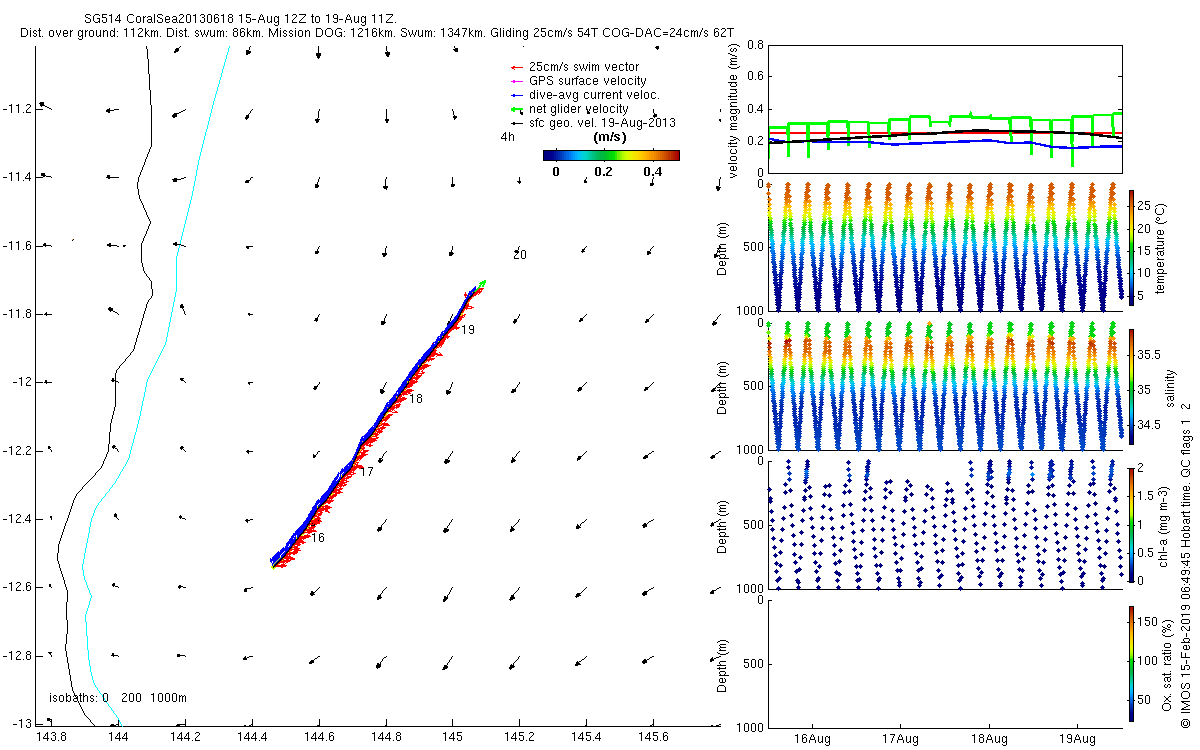1200x750 pixels.
Task: Click the '4h' scale label near legend
Action: [x=507, y=137]
